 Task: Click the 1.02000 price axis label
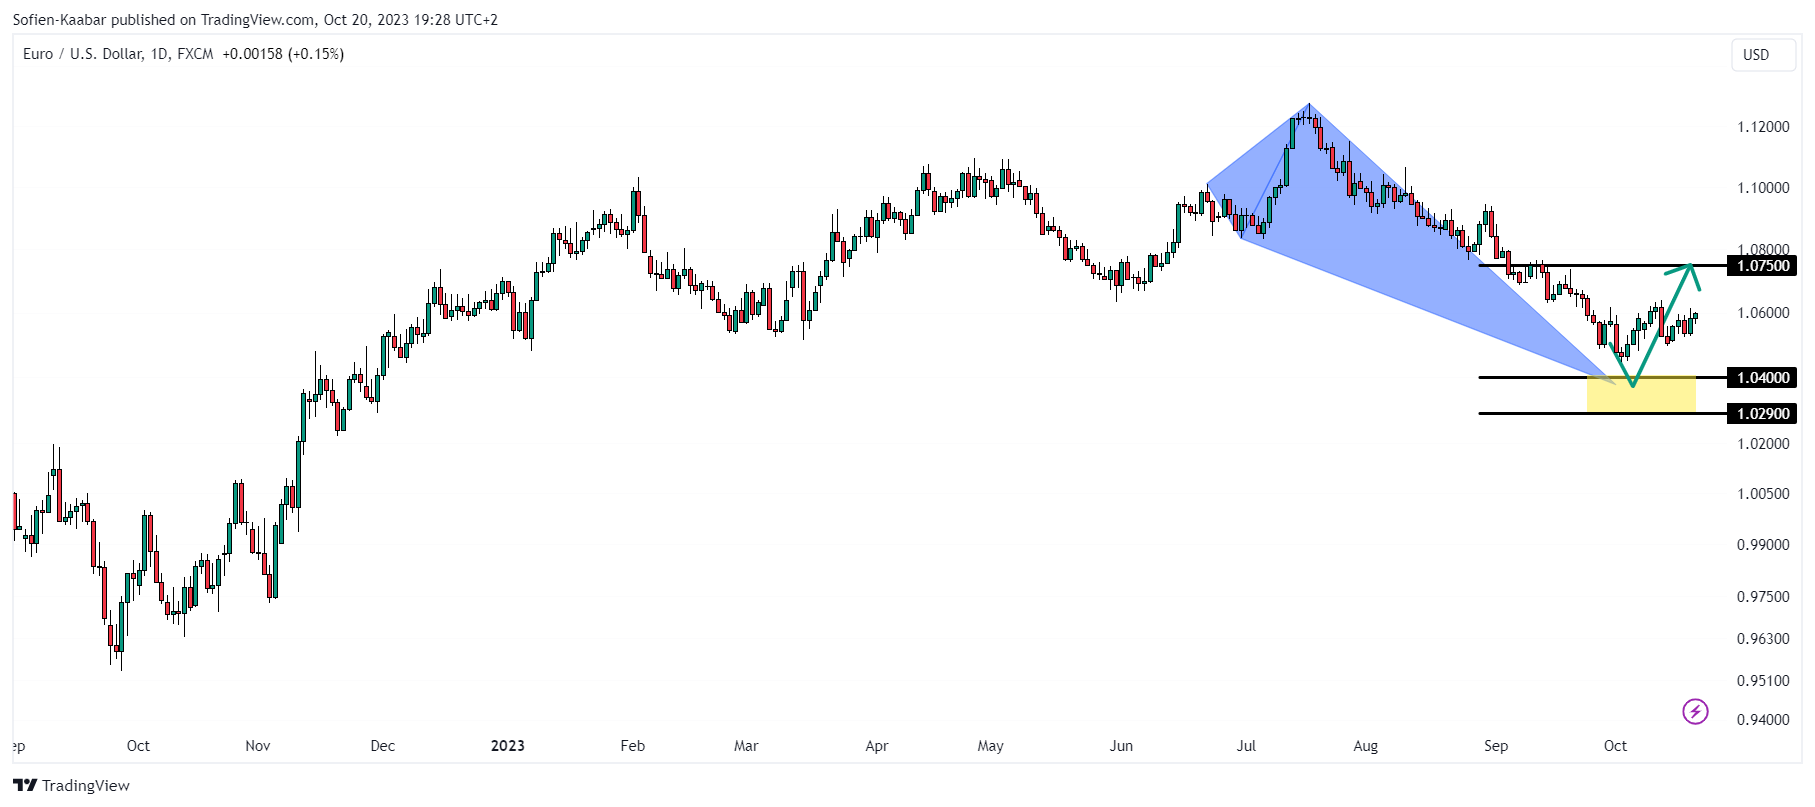[x=1763, y=444]
